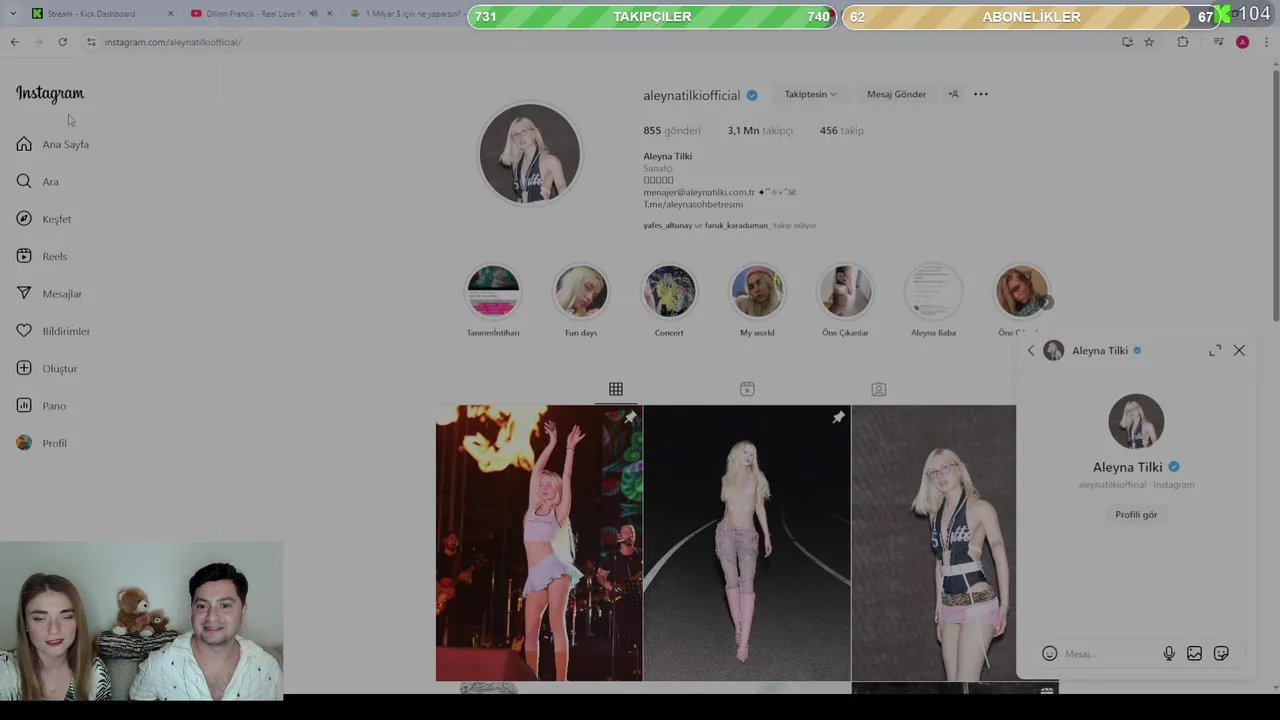Click browser back arrow
Screen dimensions: 1280x720
[x=14, y=42]
